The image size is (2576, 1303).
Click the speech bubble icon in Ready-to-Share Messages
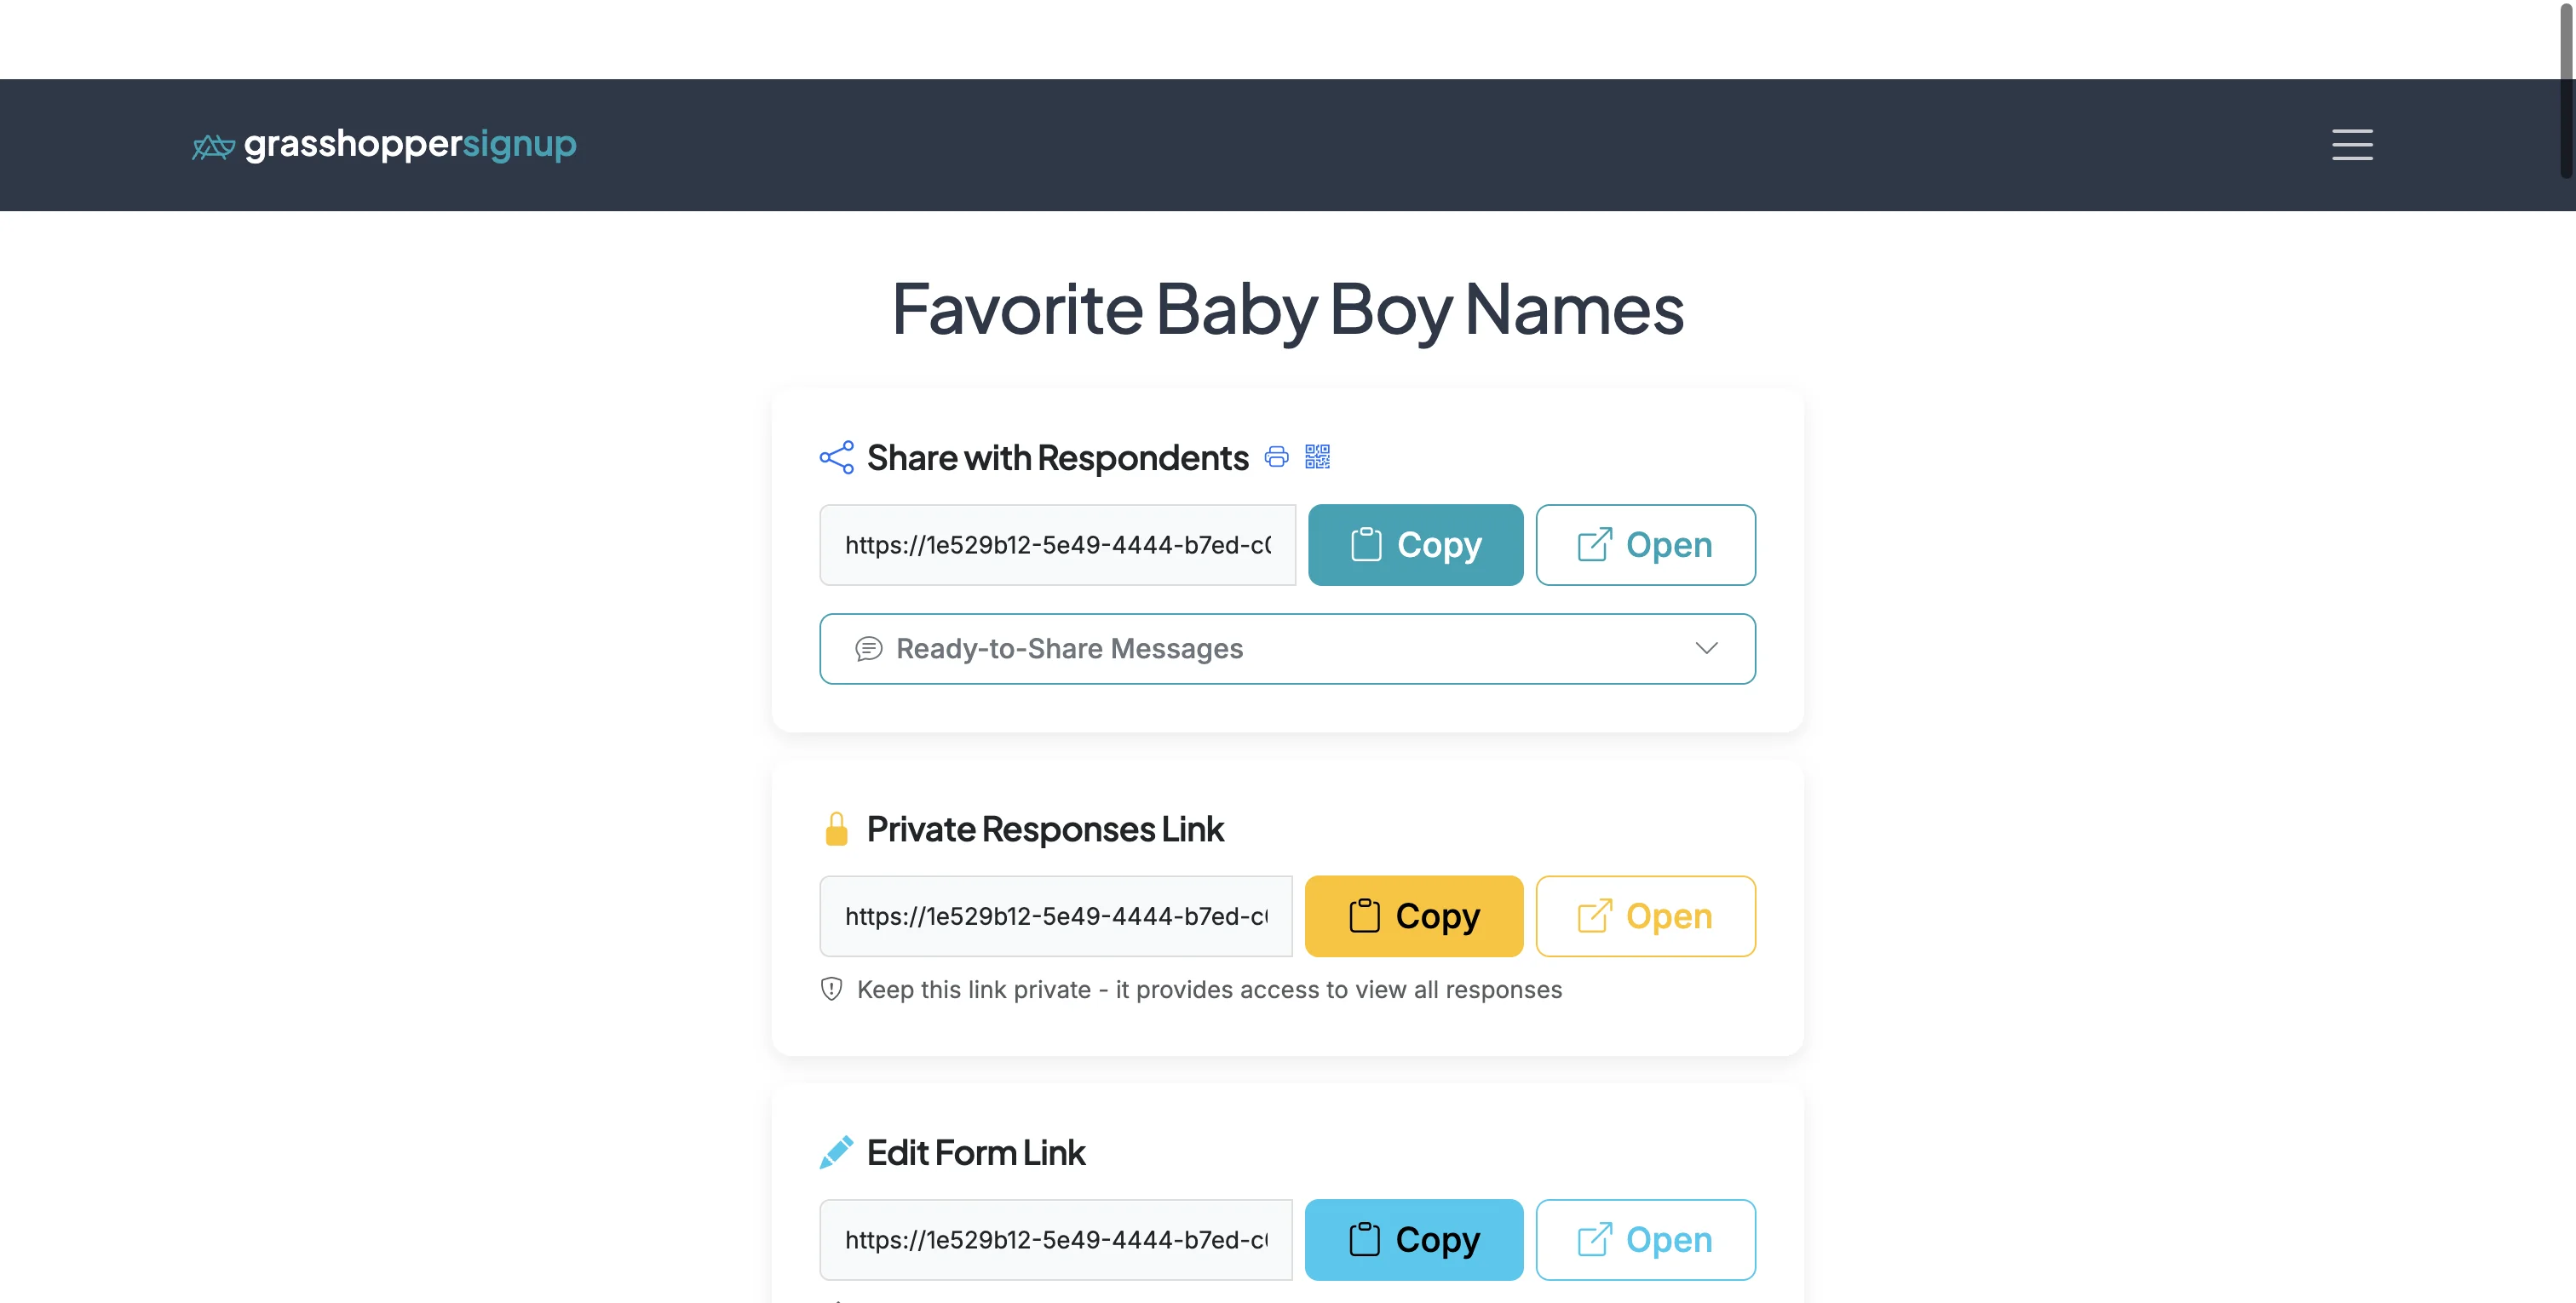click(869, 648)
